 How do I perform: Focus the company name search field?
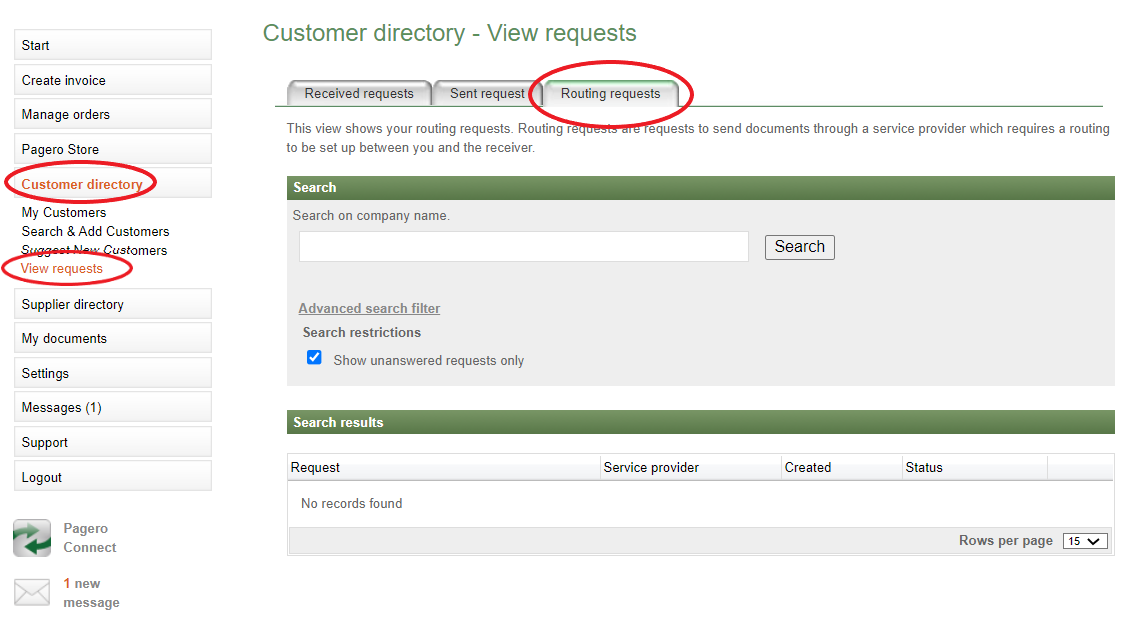pyautogui.click(x=524, y=246)
